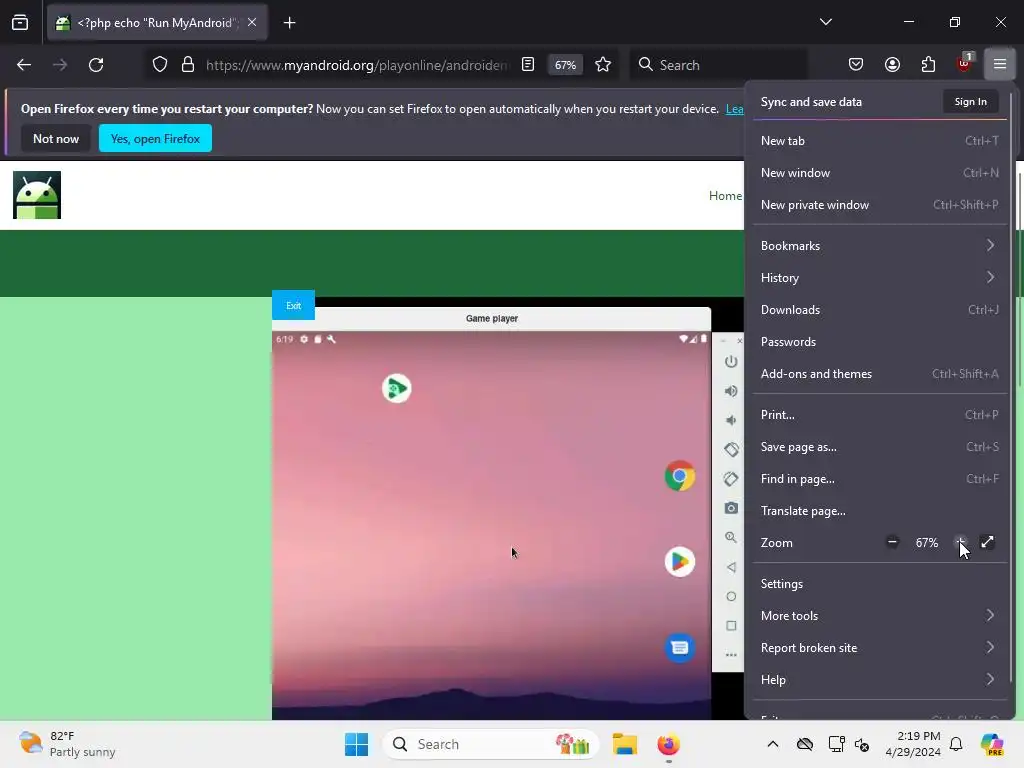Open a new tab with plus button

click(x=289, y=23)
